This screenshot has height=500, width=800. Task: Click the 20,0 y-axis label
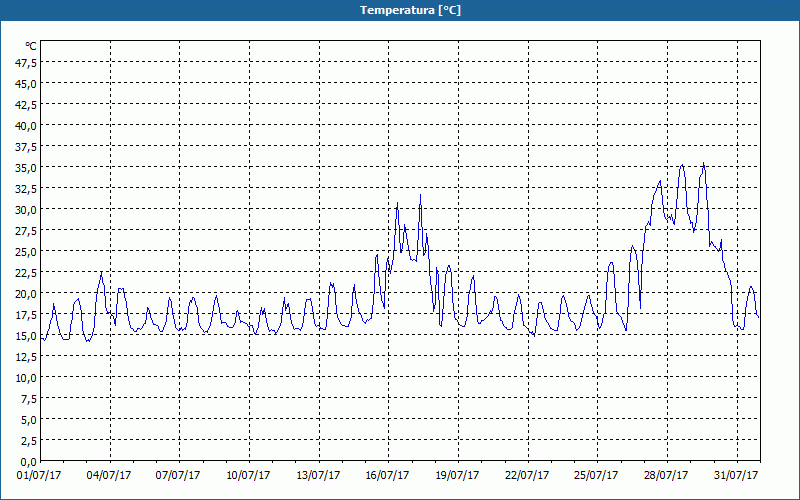(27, 294)
